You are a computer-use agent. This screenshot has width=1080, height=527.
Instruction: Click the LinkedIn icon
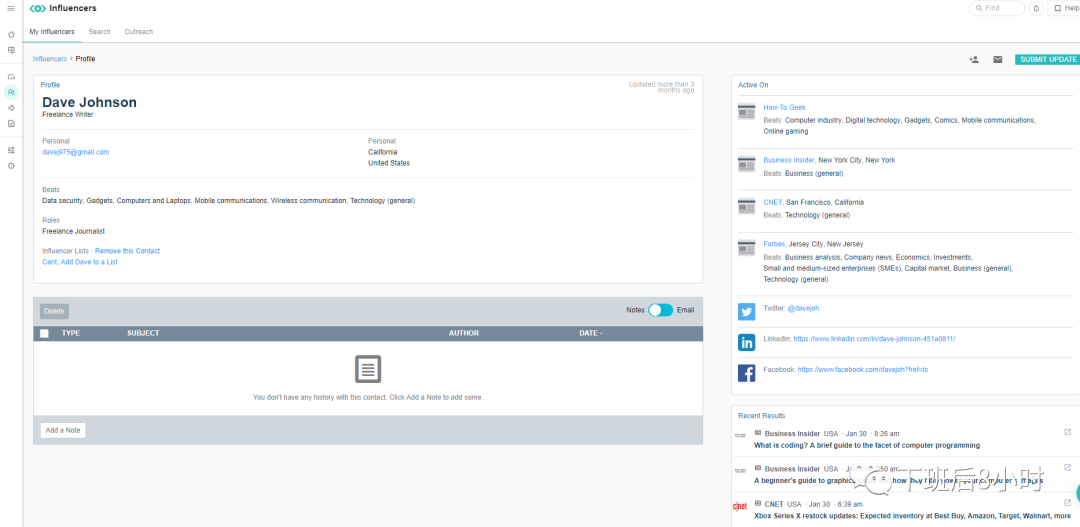(747, 342)
